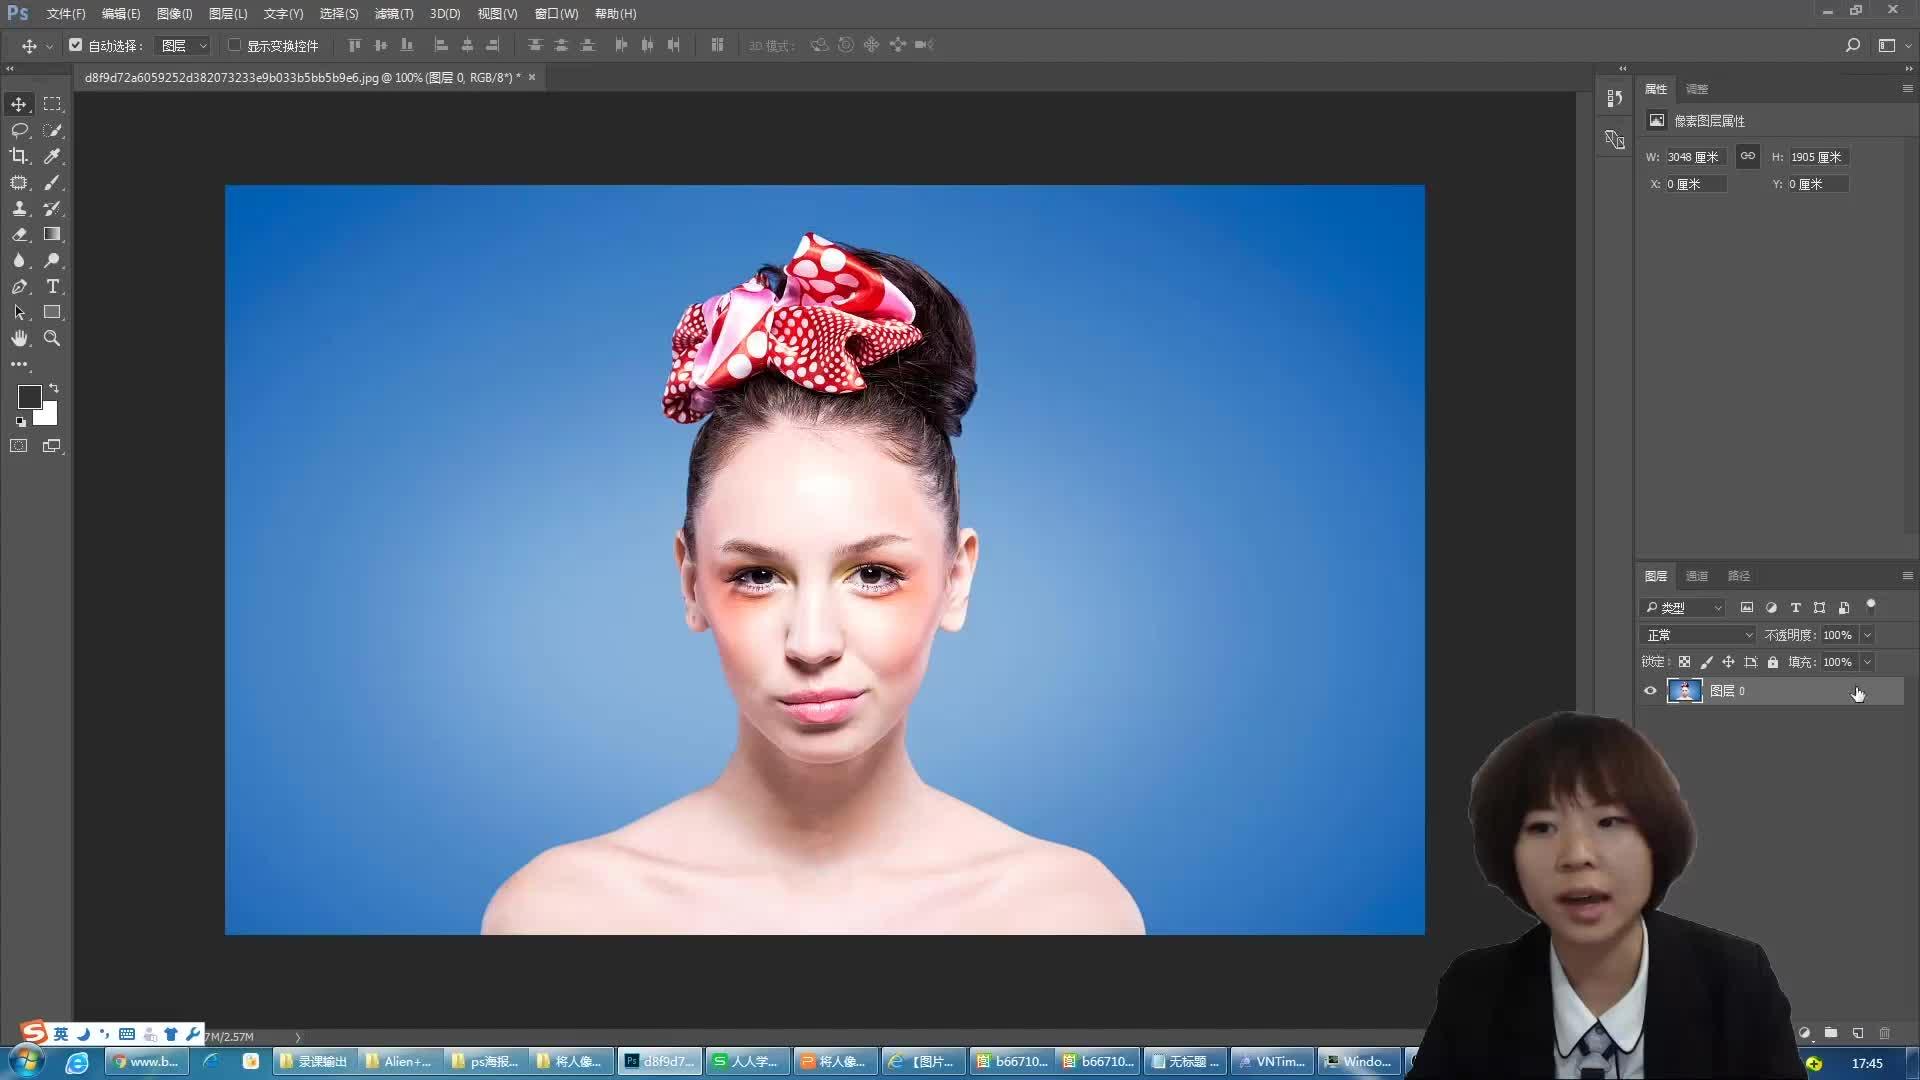Select the Clone Stamp tool
The height and width of the screenshot is (1080, 1920).
pyautogui.click(x=19, y=208)
